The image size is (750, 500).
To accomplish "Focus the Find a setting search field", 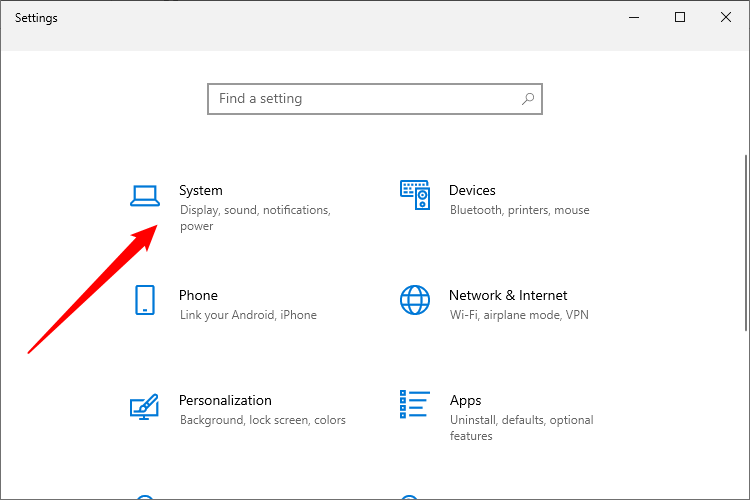I will (x=365, y=99).
